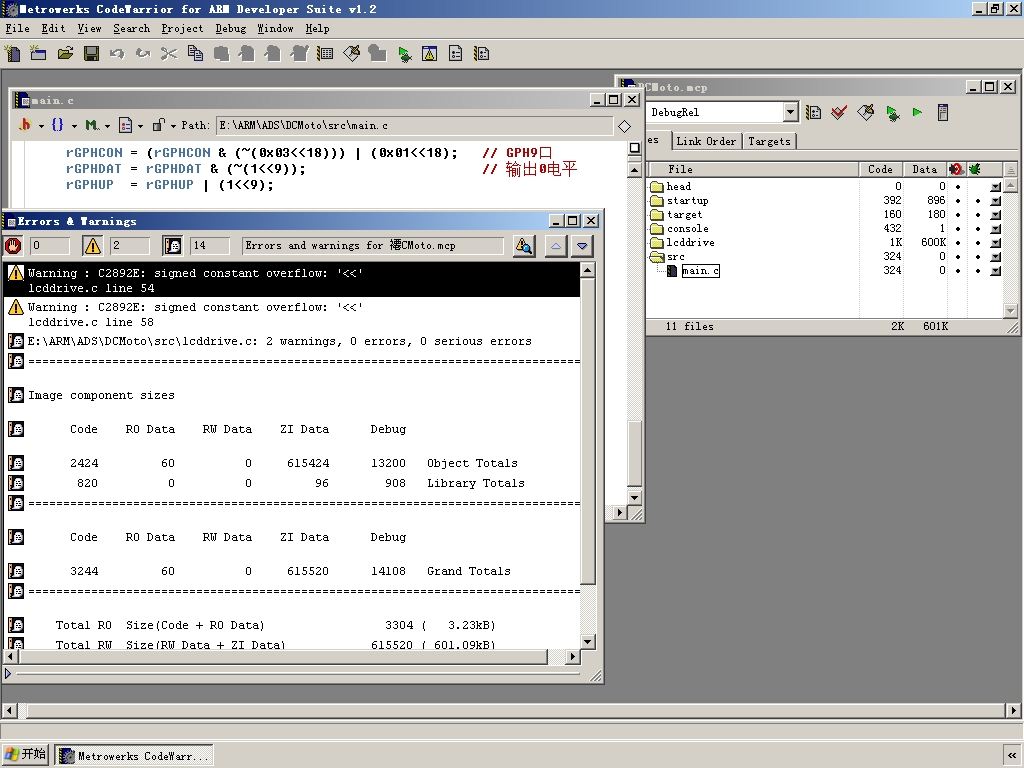Click the Cut scissors icon

click(x=169, y=54)
